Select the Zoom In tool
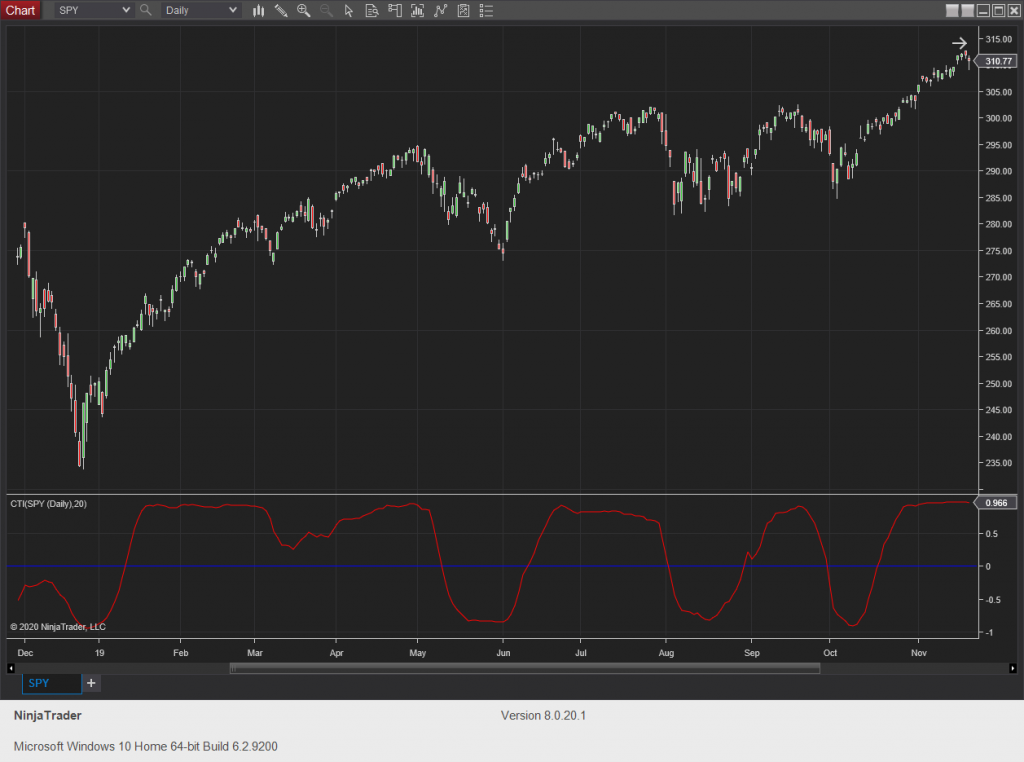Viewport: 1024px width, 762px height. pos(303,11)
